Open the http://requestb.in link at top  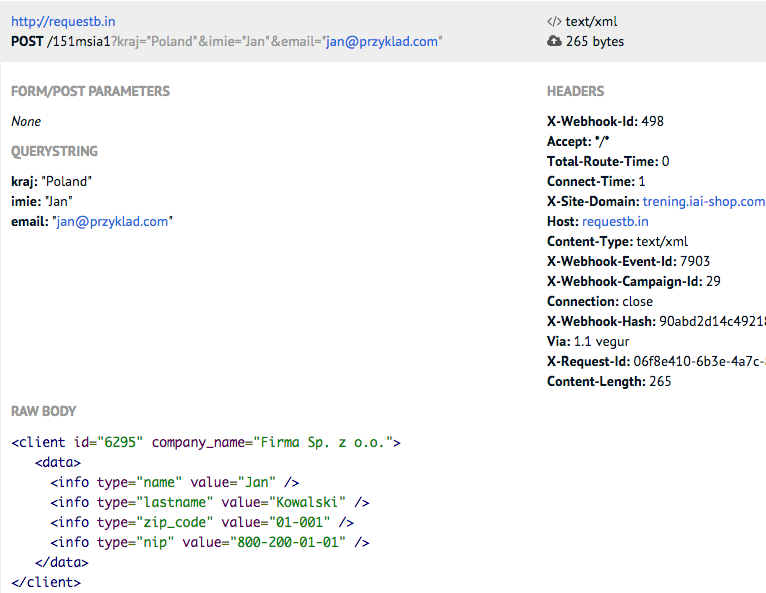tap(63, 21)
